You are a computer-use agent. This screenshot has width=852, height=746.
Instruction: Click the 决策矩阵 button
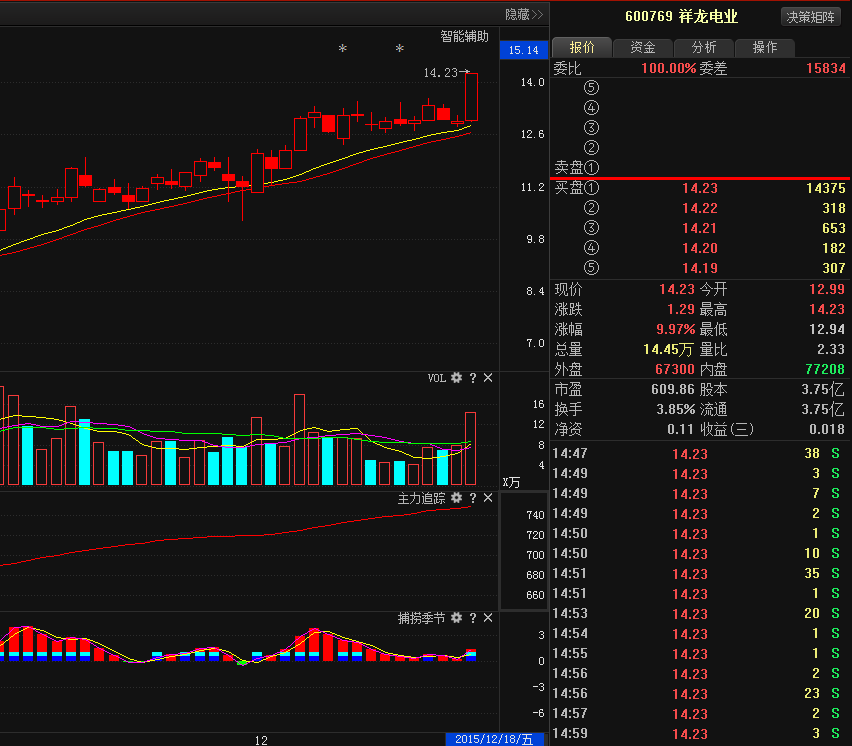[x=810, y=16]
